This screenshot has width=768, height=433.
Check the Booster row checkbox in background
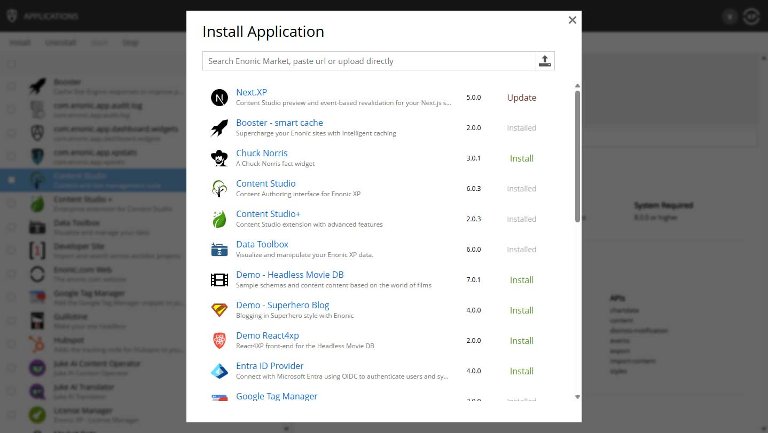click(x=12, y=86)
